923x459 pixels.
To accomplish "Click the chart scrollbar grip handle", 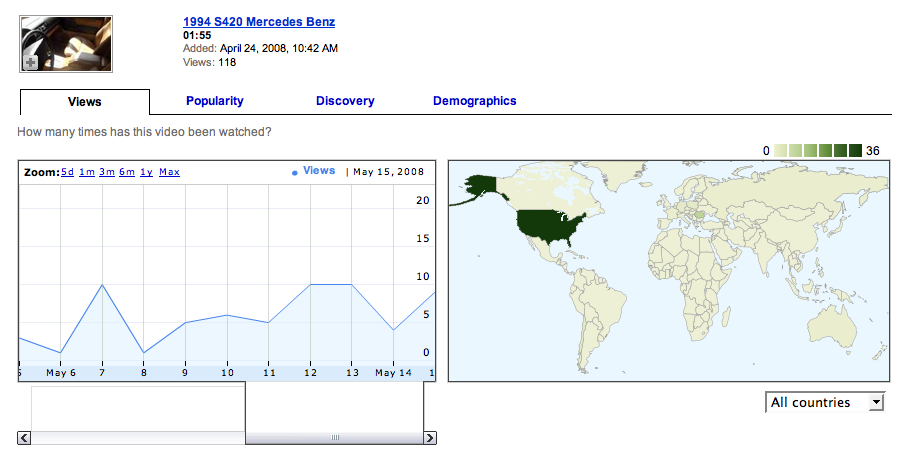I will 335,438.
